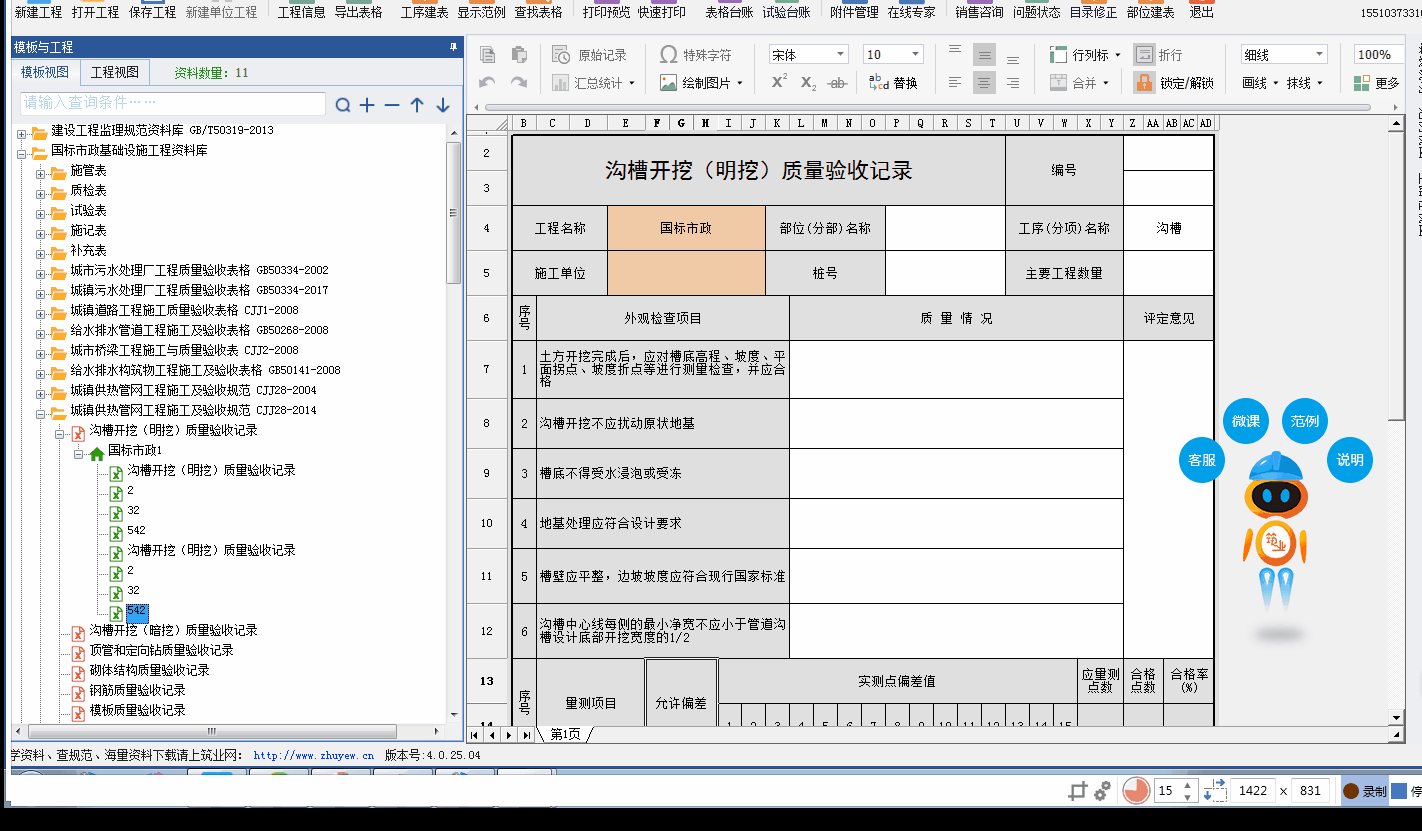Apply subscript formatting (X₂)
The image size is (1422, 831).
[808, 83]
